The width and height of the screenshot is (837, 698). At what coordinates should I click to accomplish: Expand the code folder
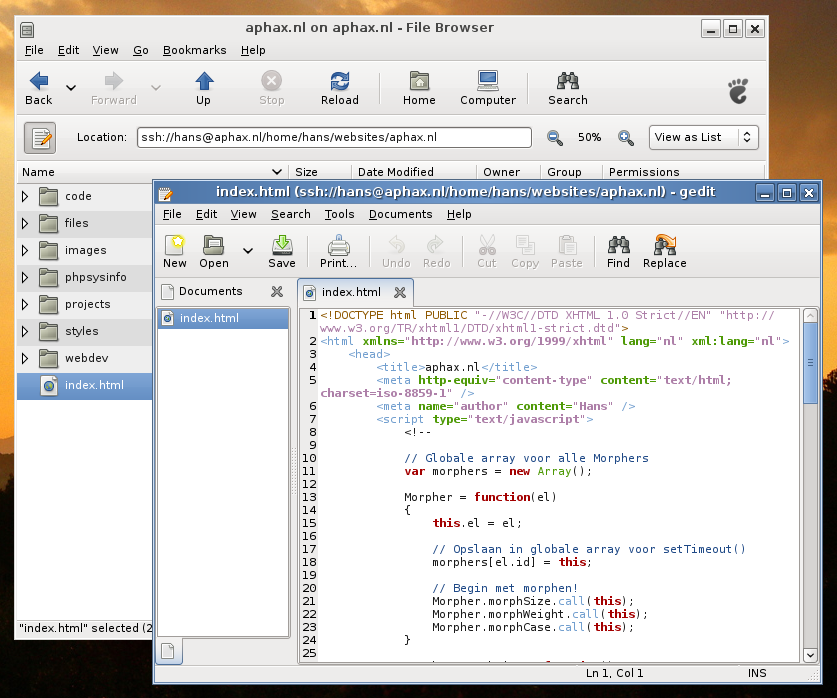pyautogui.click(x=25, y=196)
